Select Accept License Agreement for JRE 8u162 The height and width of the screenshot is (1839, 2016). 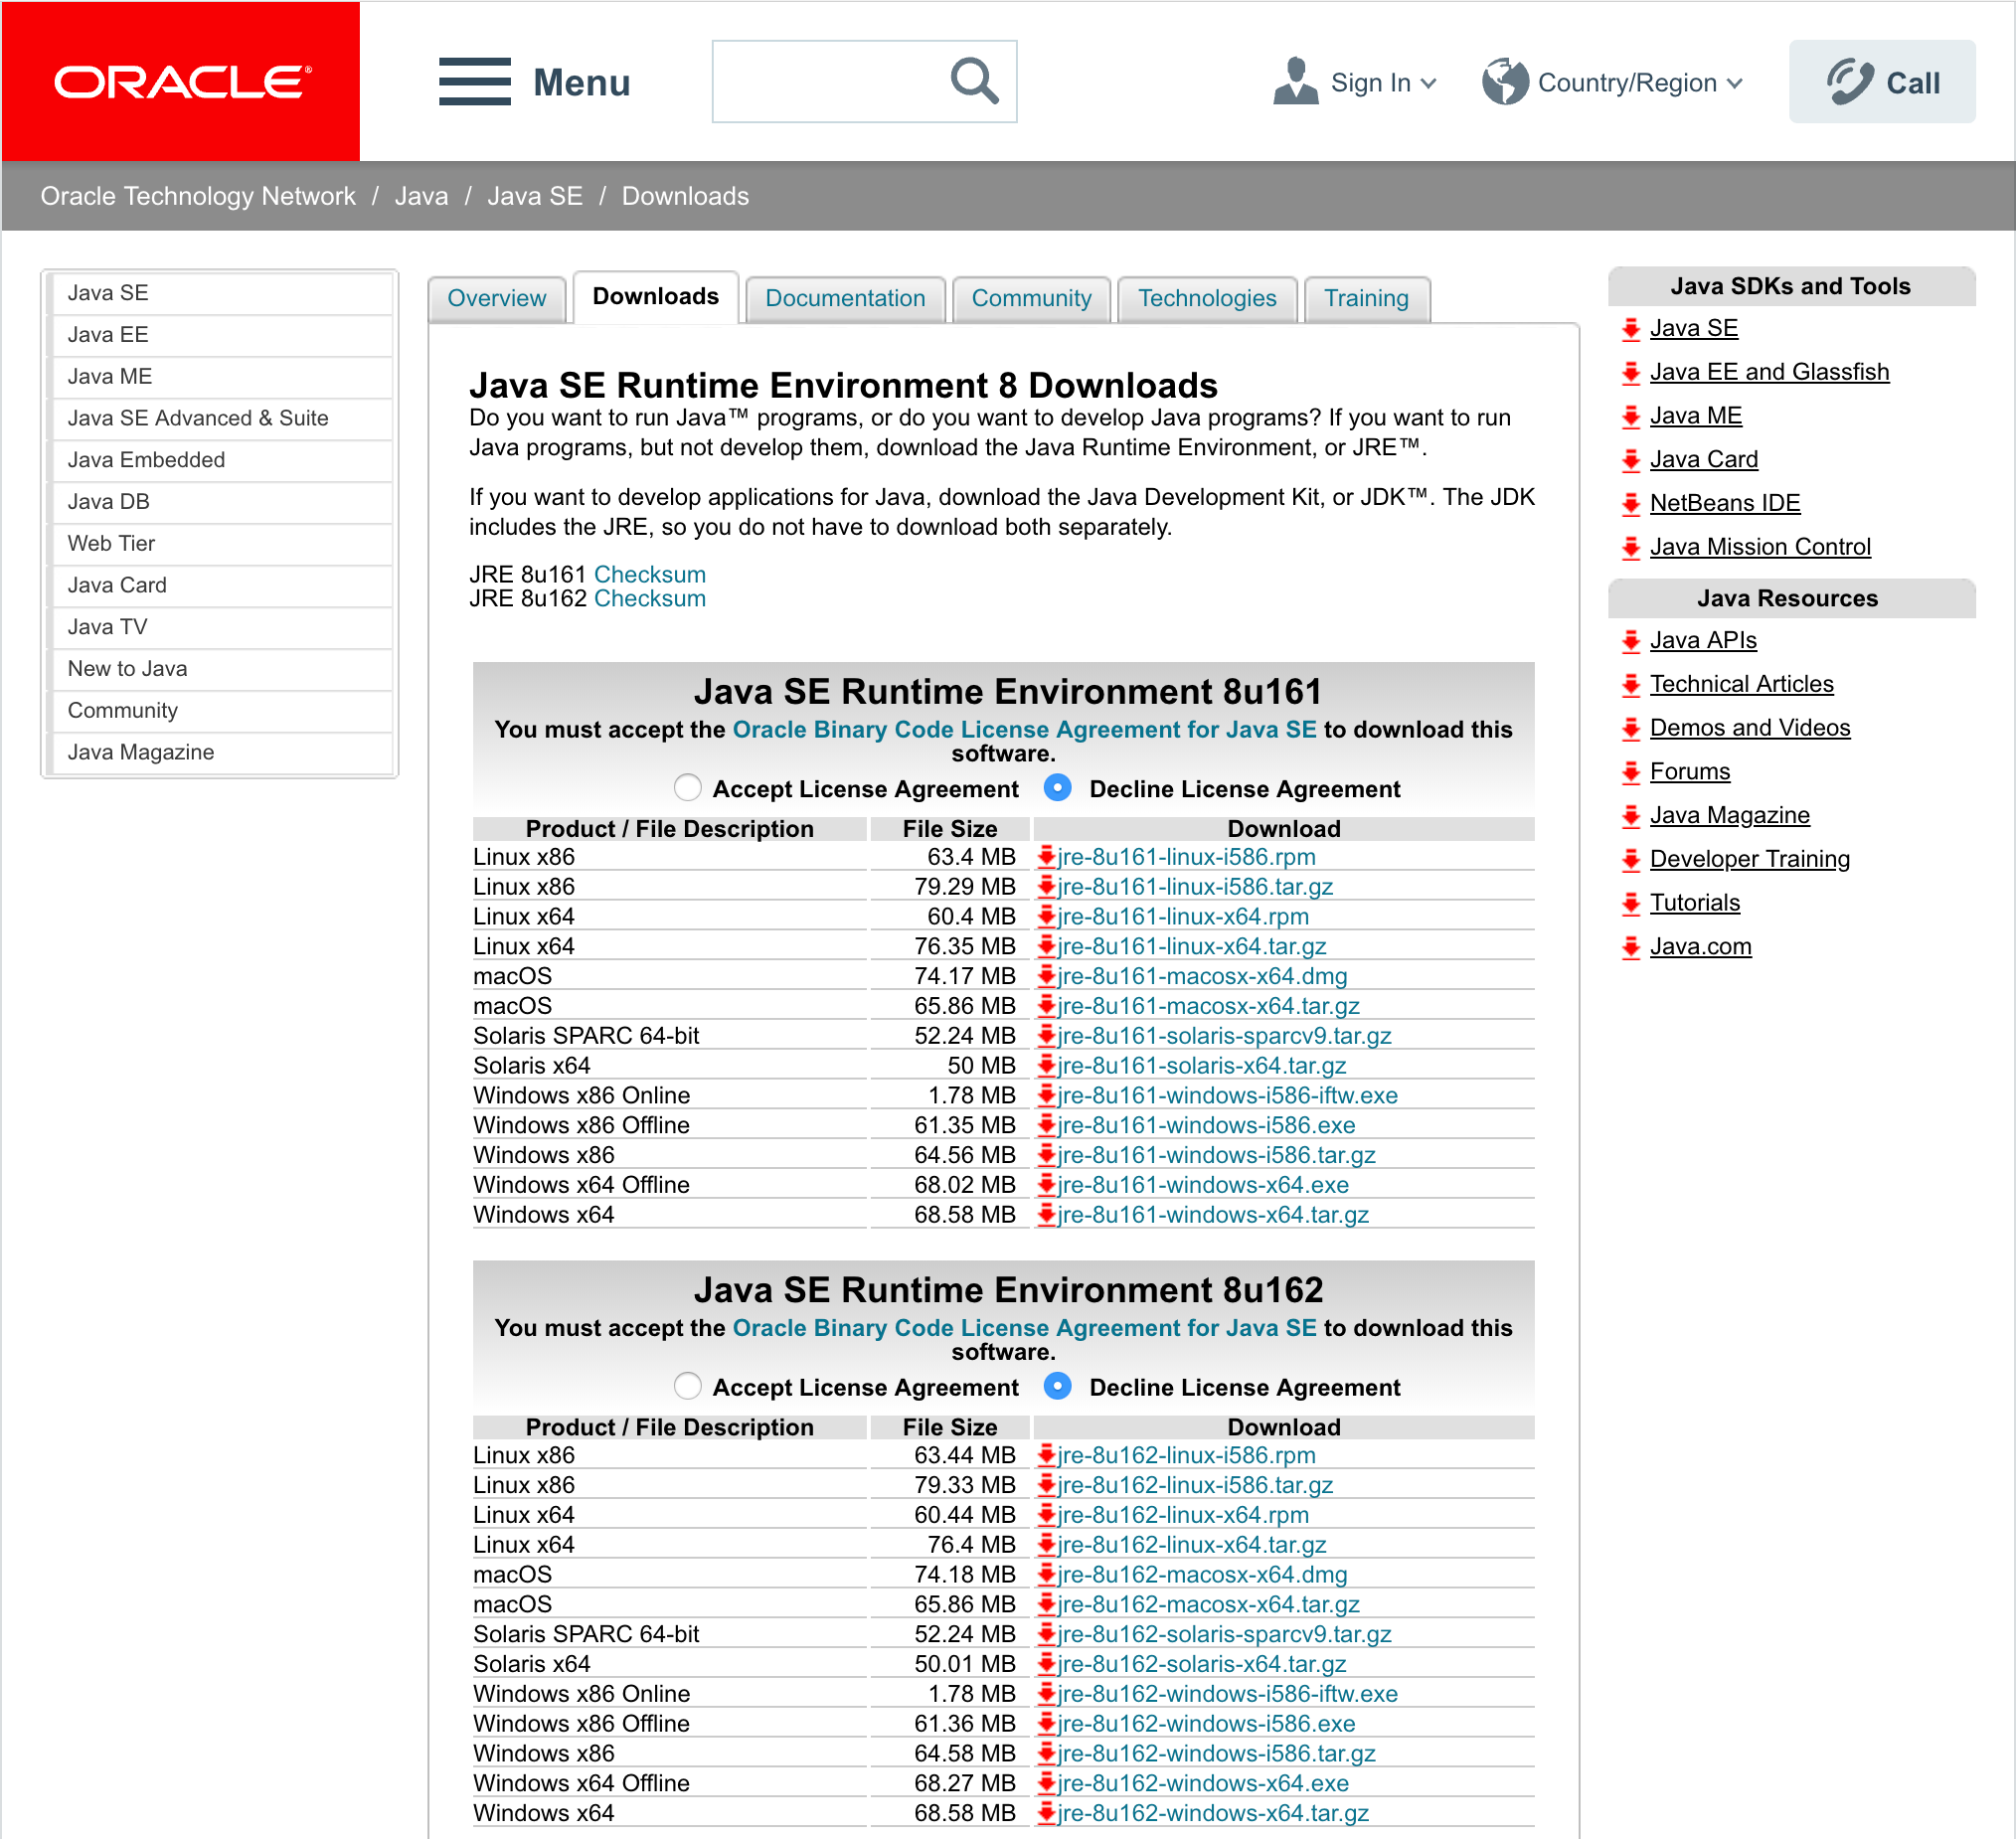688,1386
